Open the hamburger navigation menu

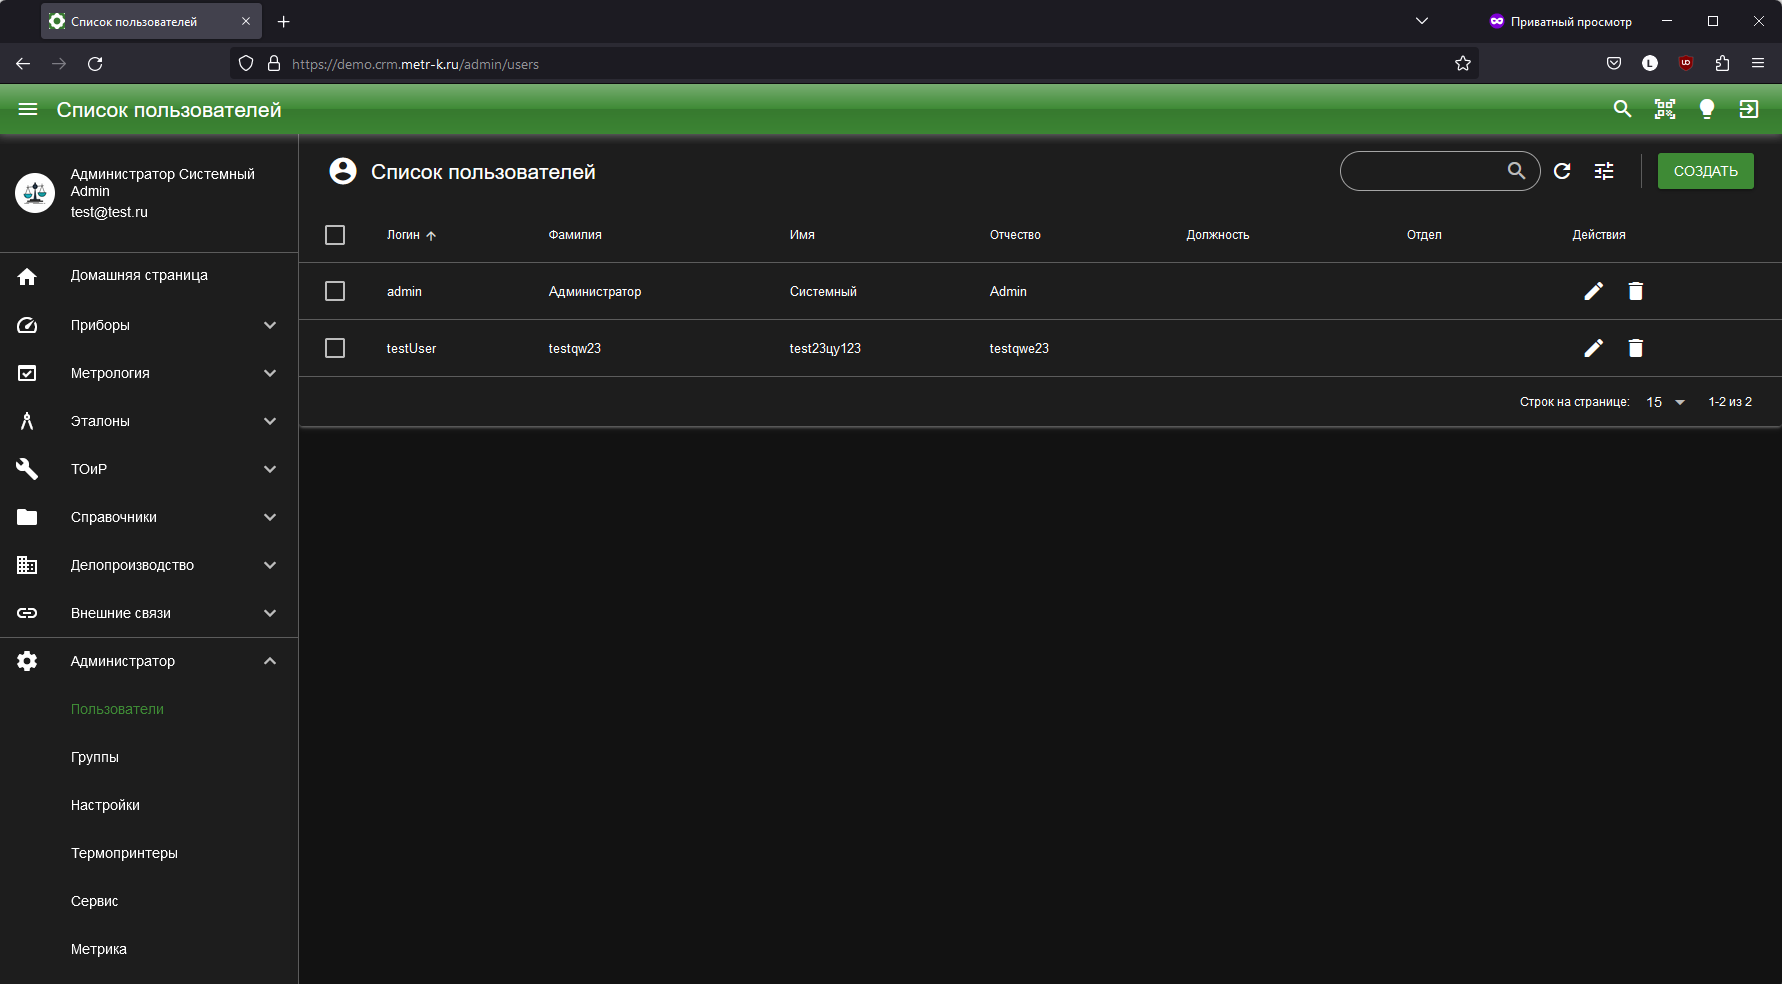(x=28, y=110)
